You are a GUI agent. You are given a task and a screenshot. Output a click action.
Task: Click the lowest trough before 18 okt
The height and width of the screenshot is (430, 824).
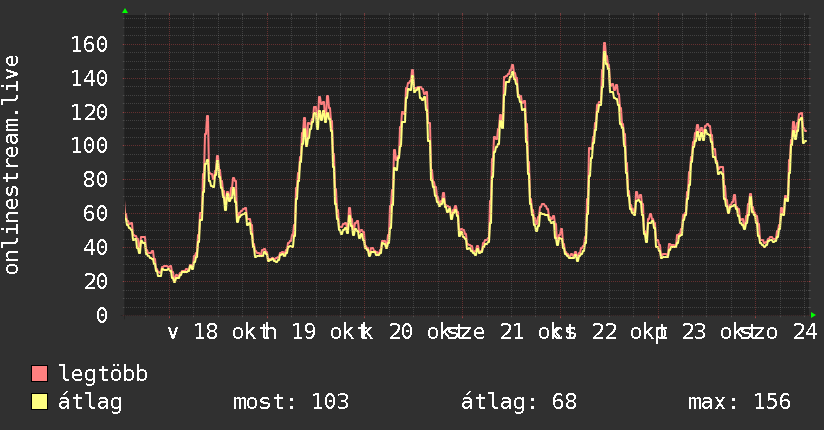pyautogui.click(x=174, y=280)
